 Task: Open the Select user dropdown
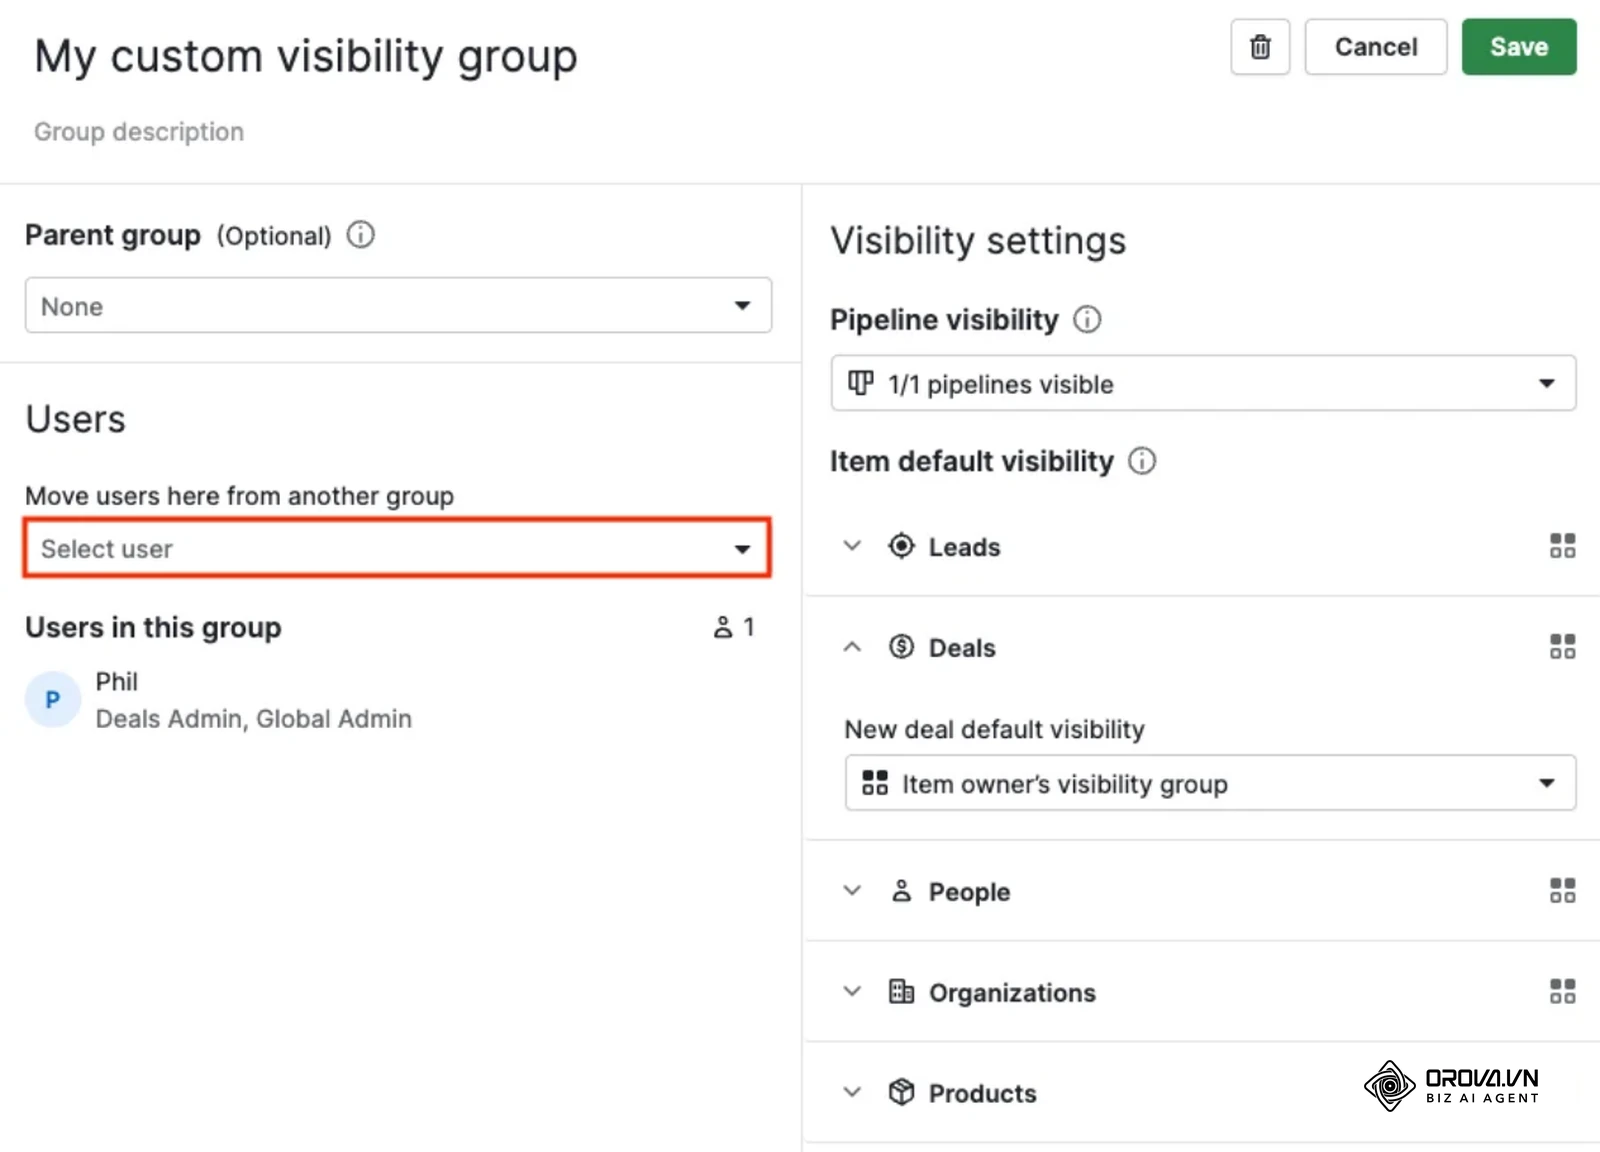(398, 548)
